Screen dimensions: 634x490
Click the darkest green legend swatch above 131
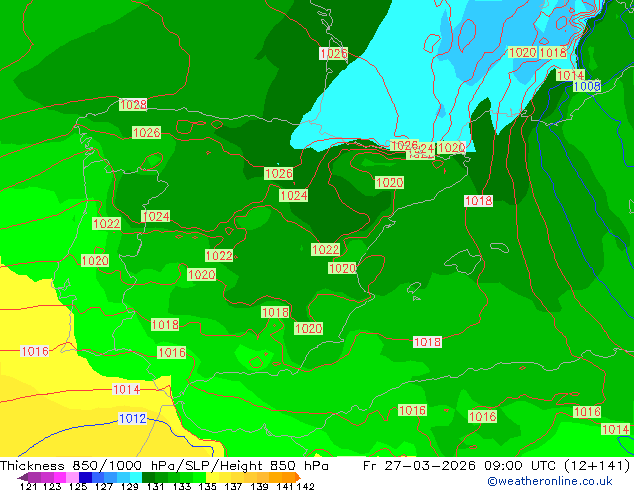coord(148,477)
